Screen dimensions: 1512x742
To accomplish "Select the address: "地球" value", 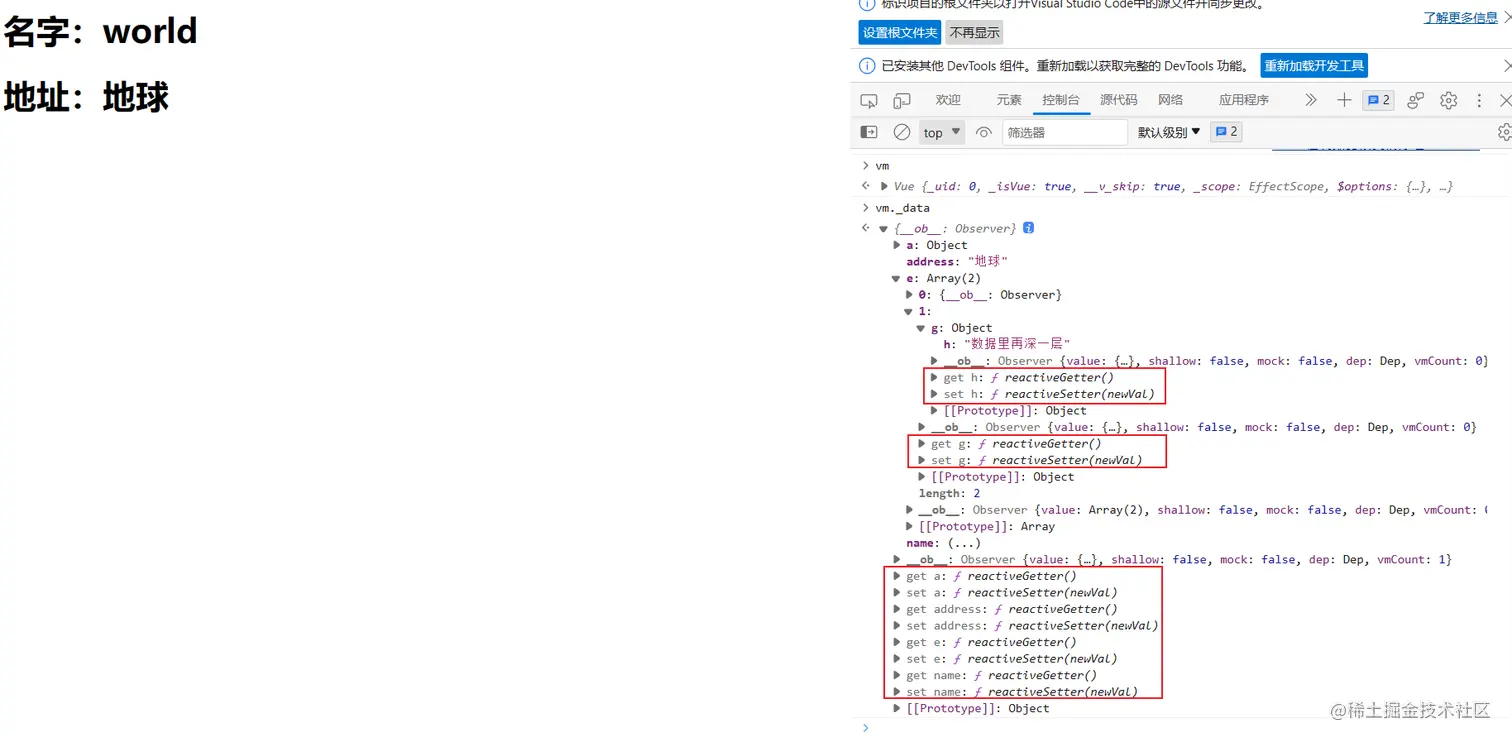I will (987, 262).
